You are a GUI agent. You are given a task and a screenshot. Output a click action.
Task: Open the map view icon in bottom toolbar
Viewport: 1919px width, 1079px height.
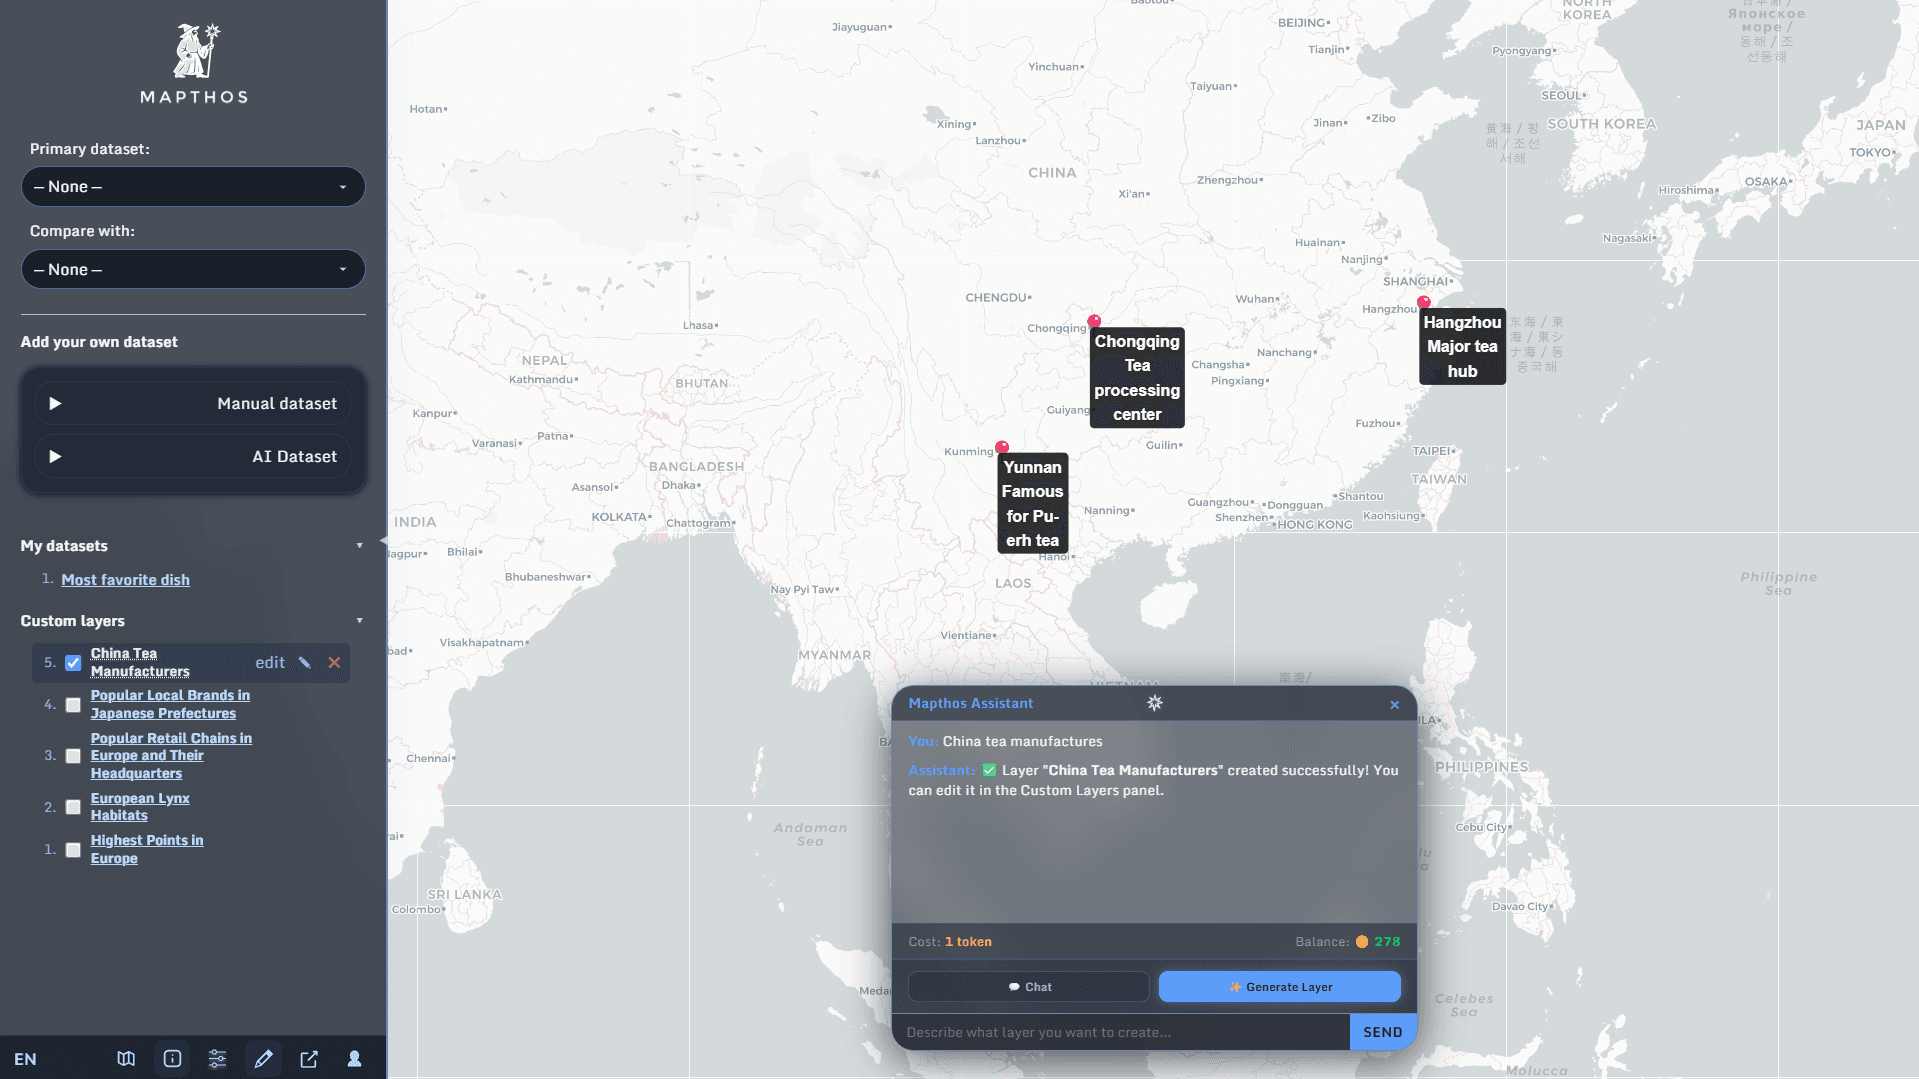(x=126, y=1059)
